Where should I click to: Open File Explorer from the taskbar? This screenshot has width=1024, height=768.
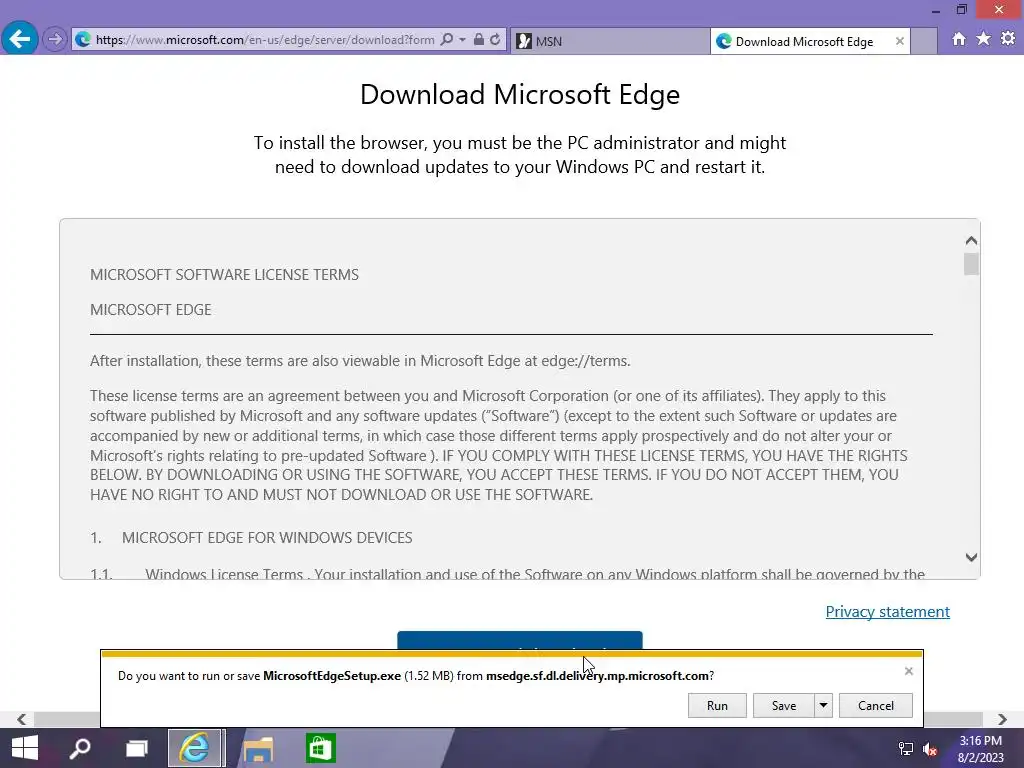(x=257, y=748)
